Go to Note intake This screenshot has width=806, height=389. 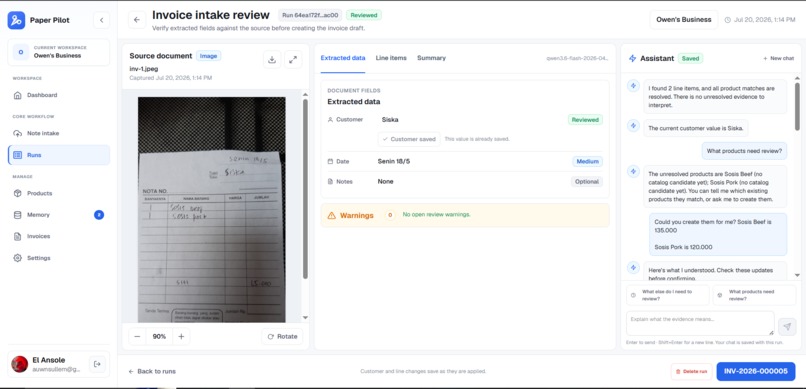tap(59, 133)
